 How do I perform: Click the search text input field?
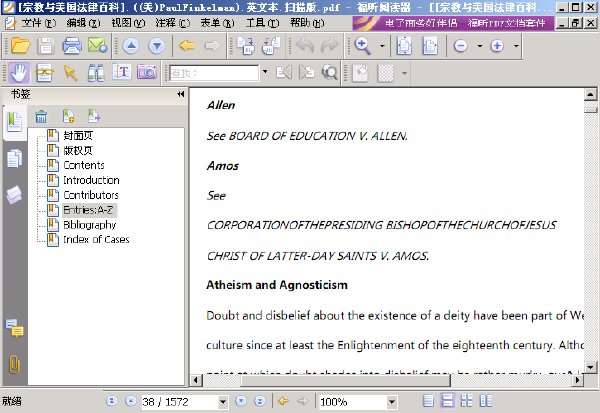214,73
